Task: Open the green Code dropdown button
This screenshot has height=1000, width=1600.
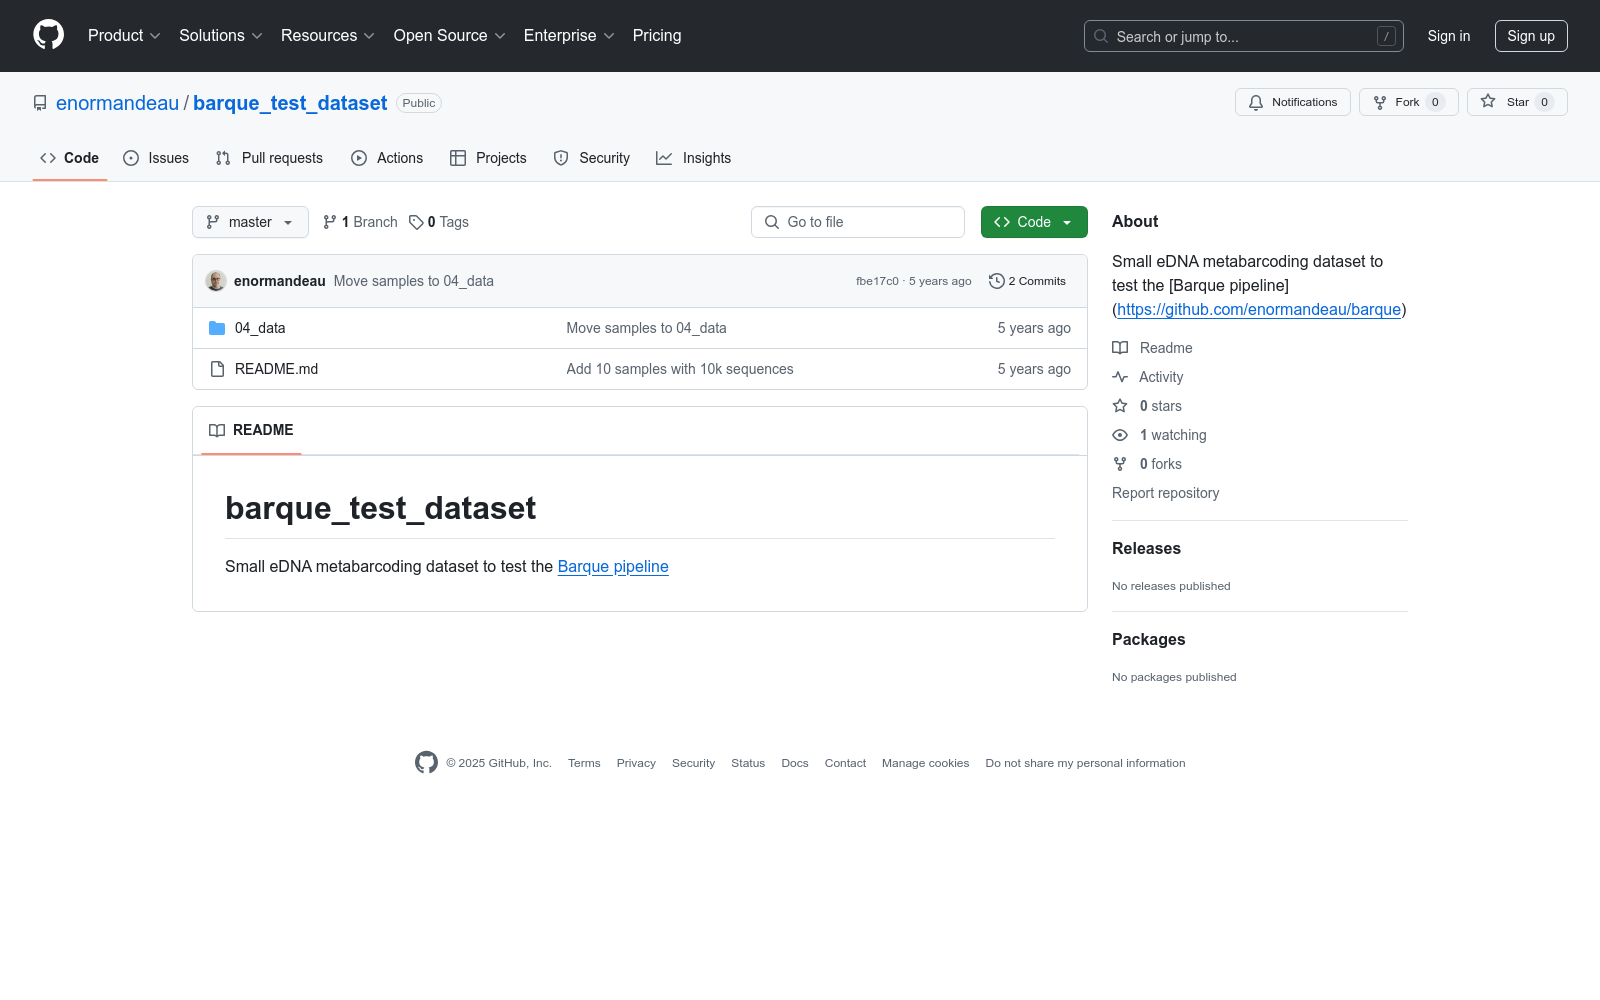Action: point(1034,222)
